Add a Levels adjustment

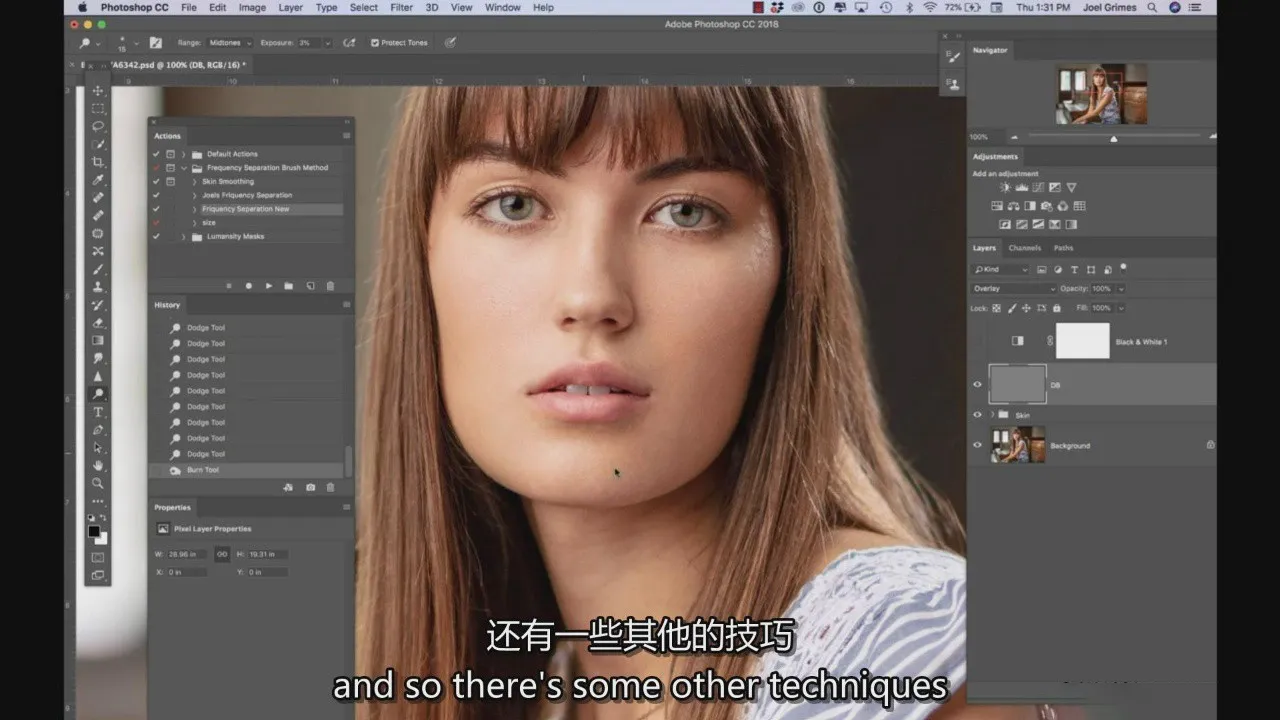[1022, 187]
